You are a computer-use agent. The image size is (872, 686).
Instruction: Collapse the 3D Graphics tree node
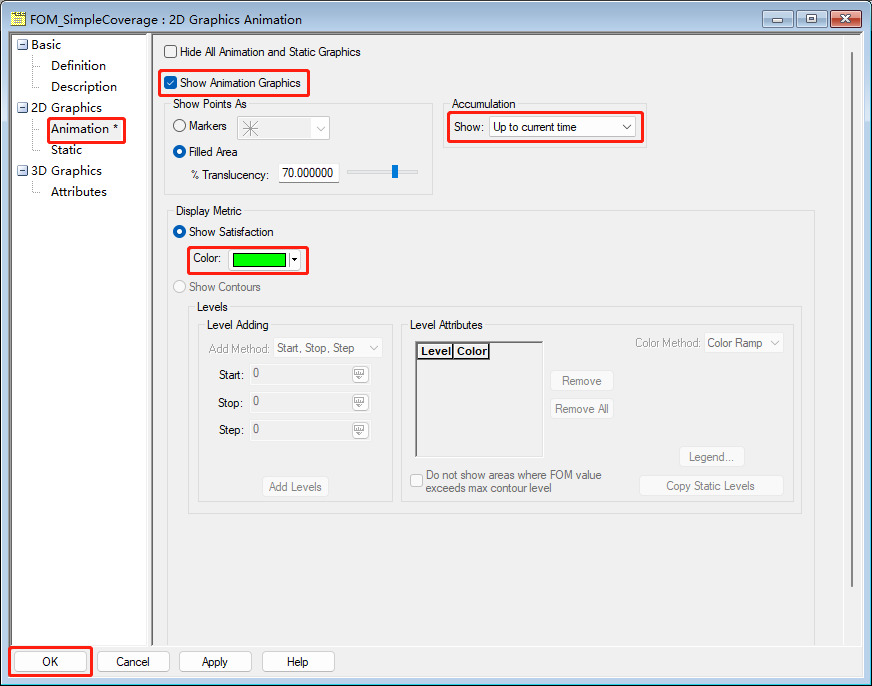[22, 171]
